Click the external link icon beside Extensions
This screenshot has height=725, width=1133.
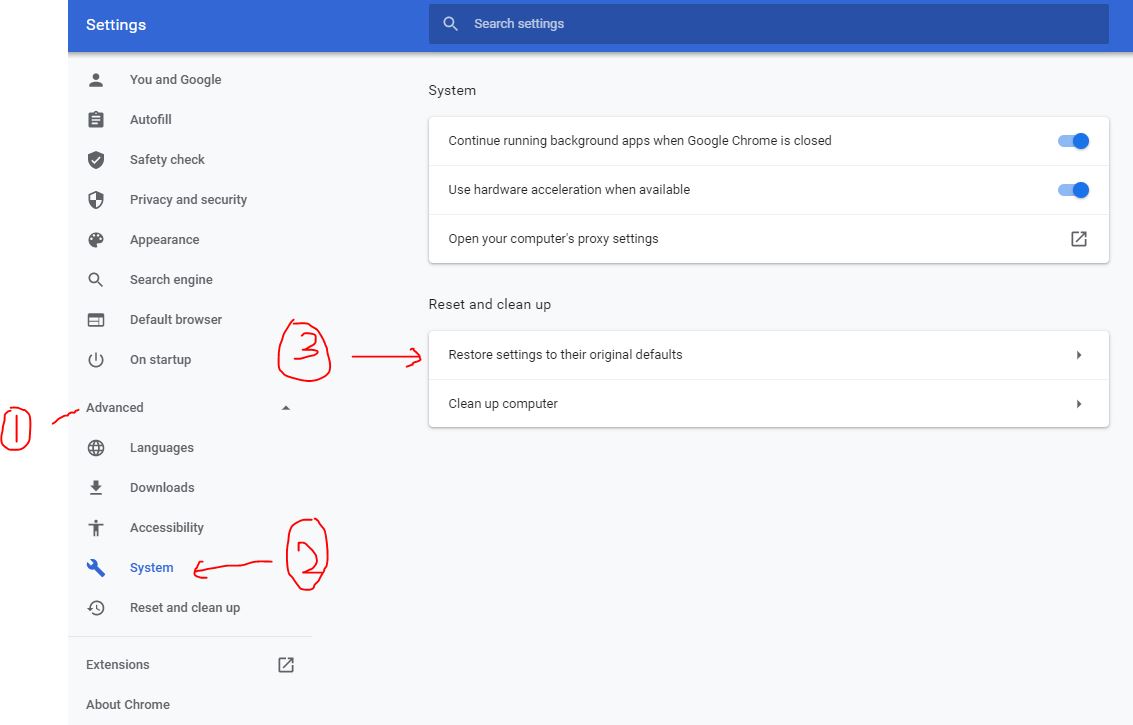pyautogui.click(x=286, y=665)
